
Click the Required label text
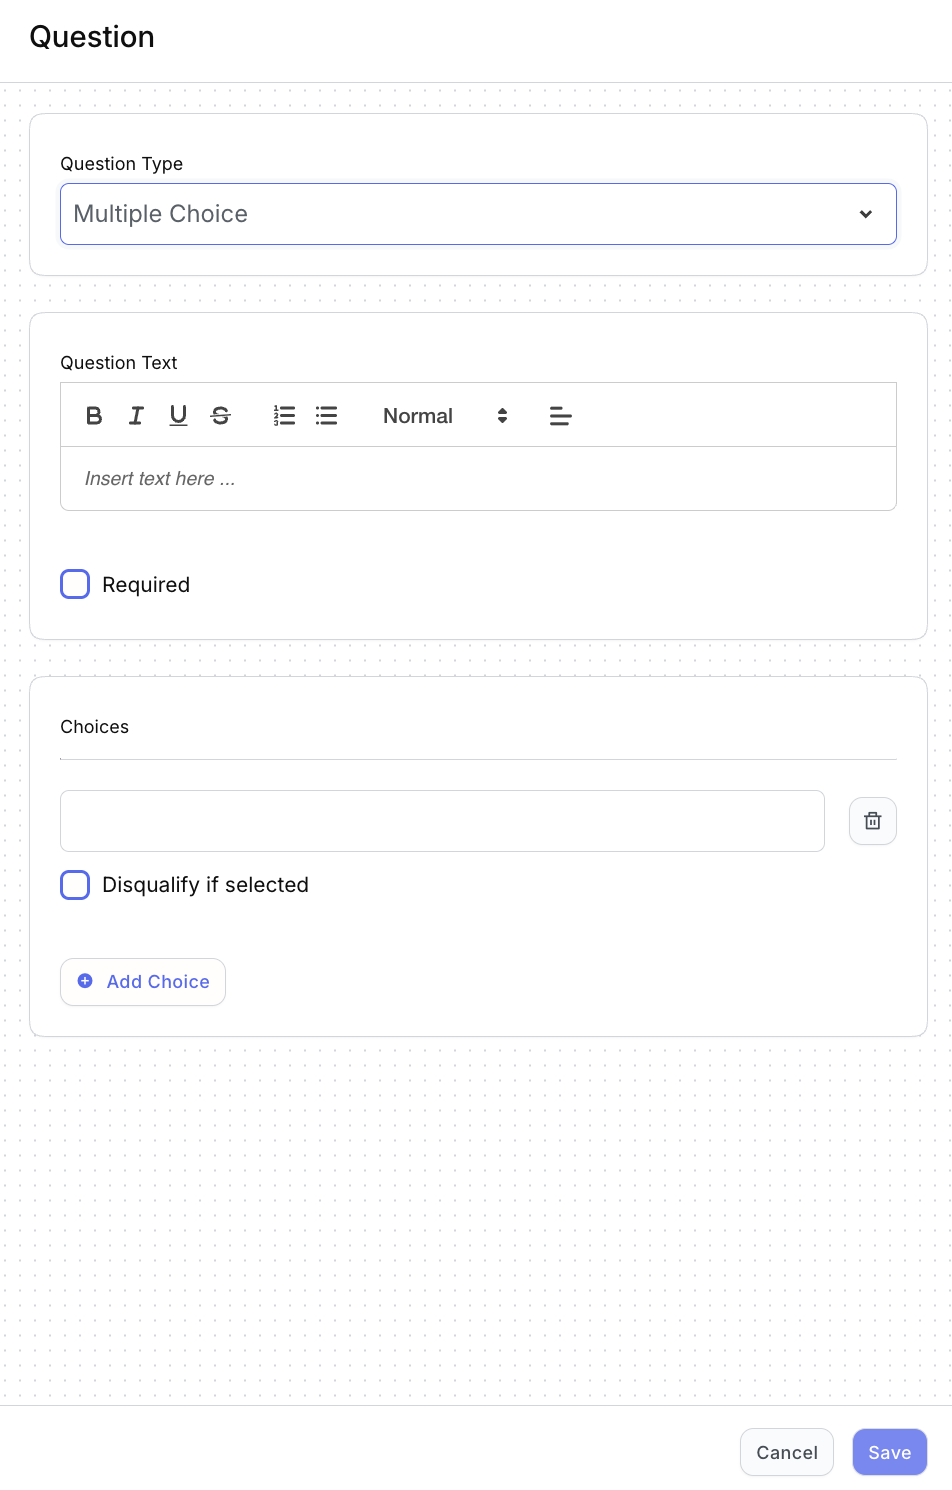(146, 585)
